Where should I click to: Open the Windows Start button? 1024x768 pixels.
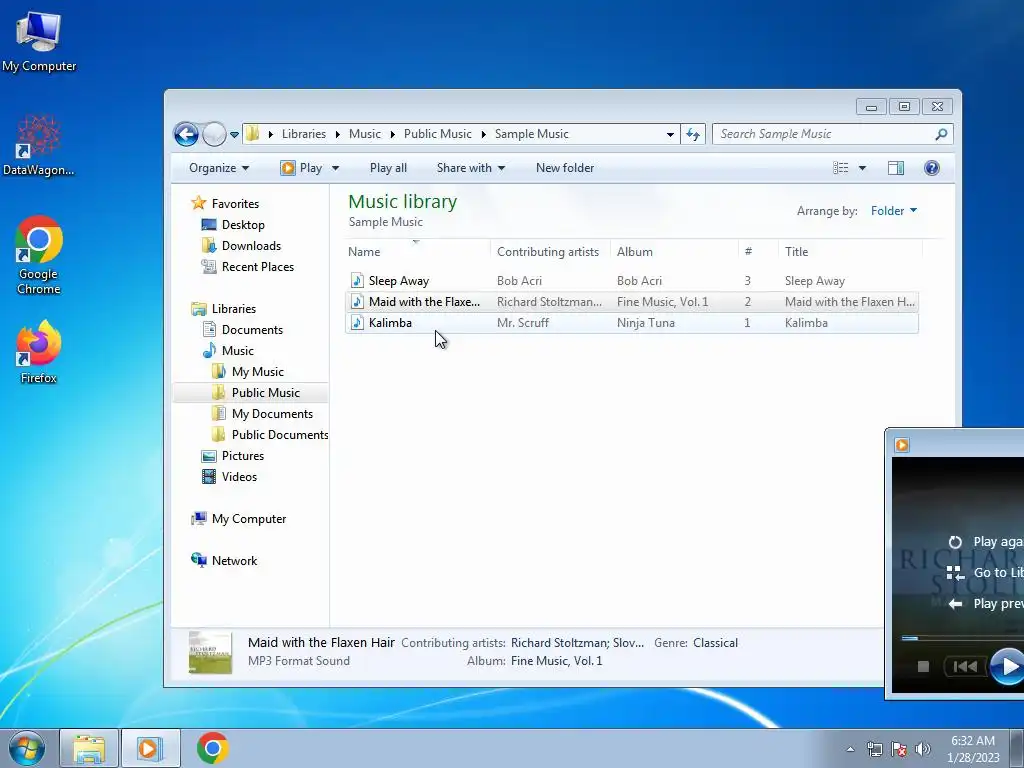click(x=27, y=748)
